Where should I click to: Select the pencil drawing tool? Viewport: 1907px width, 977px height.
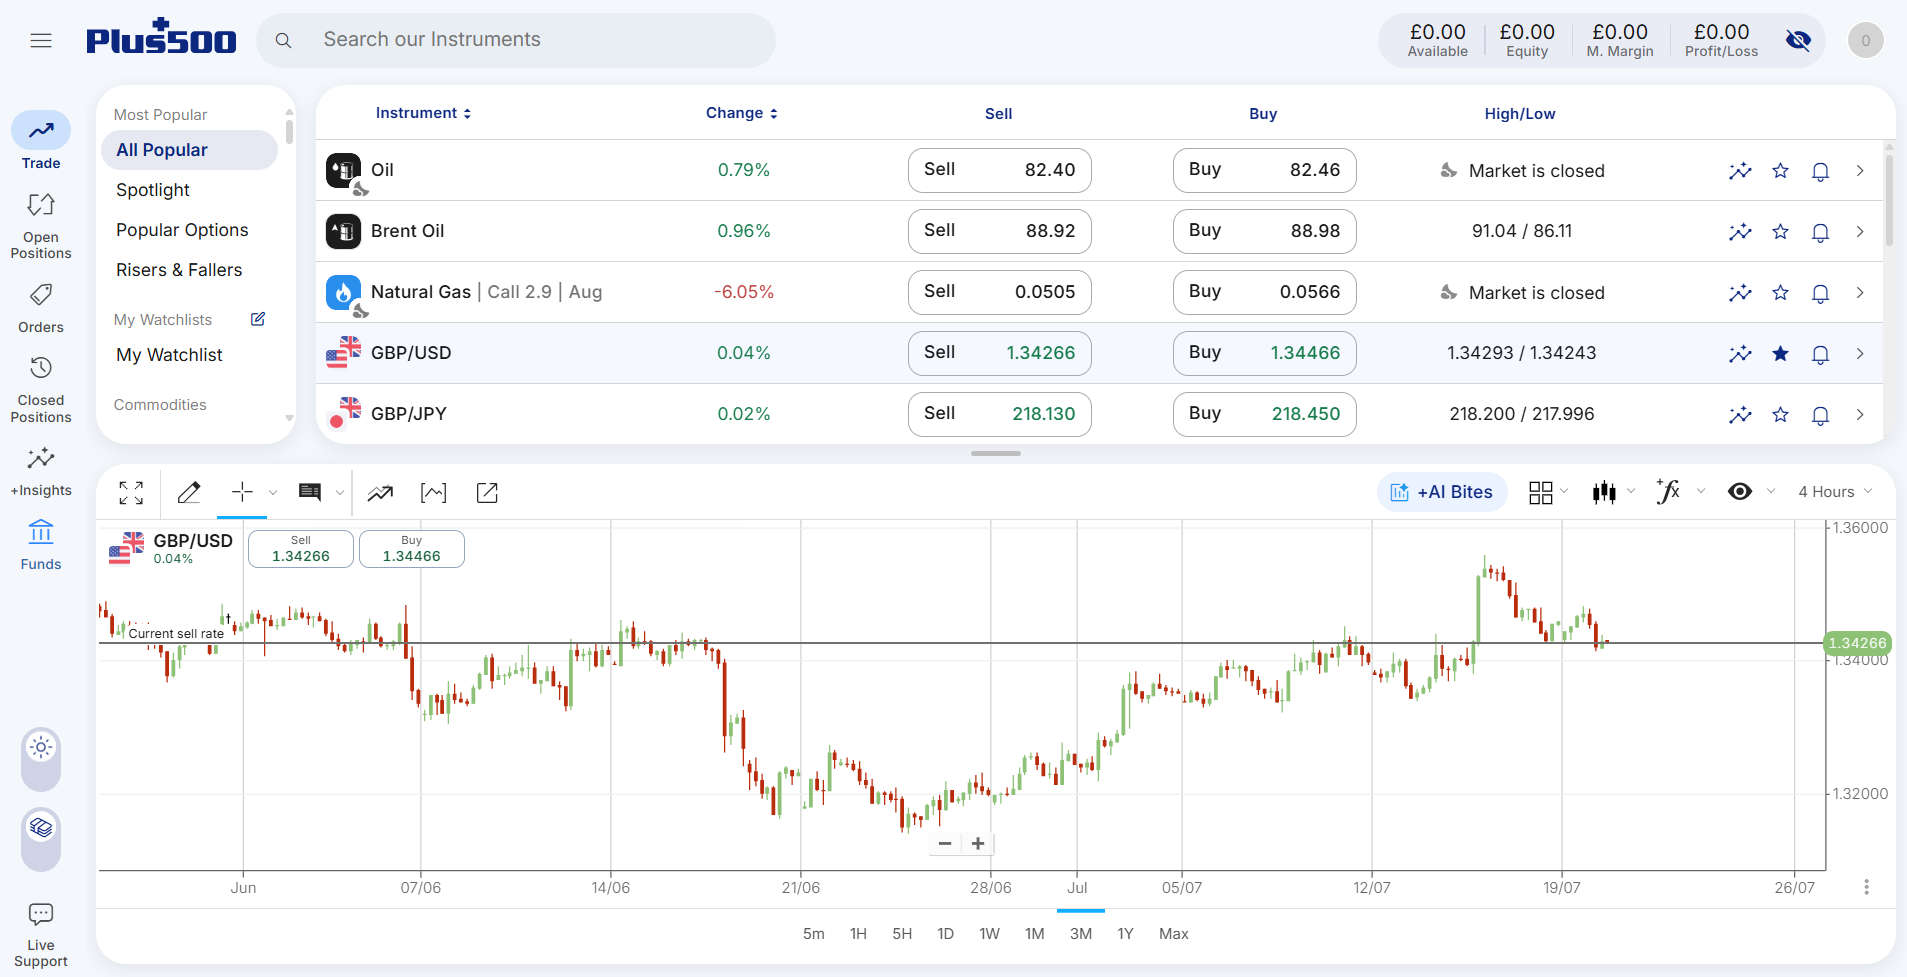pos(189,492)
